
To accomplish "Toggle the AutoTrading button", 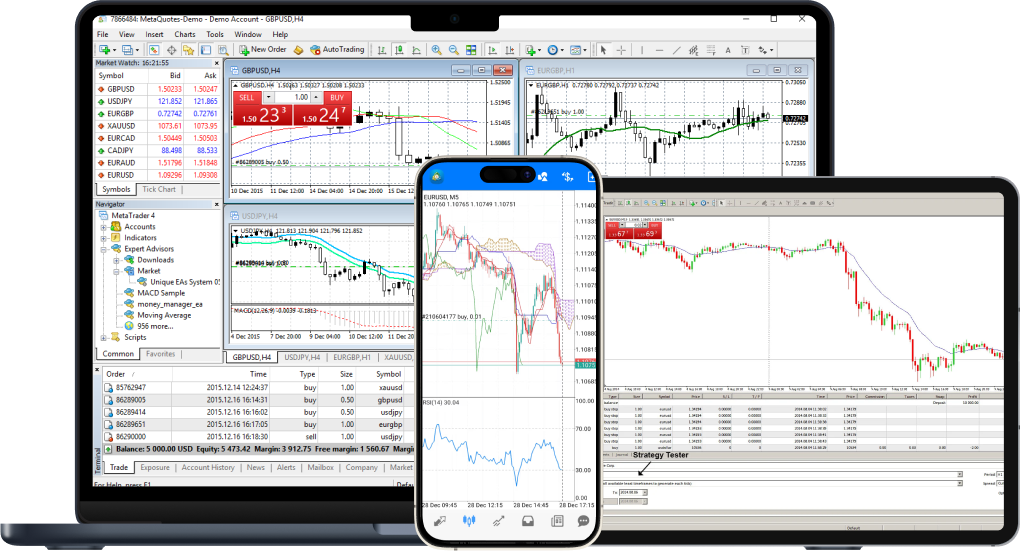I will (337, 50).
